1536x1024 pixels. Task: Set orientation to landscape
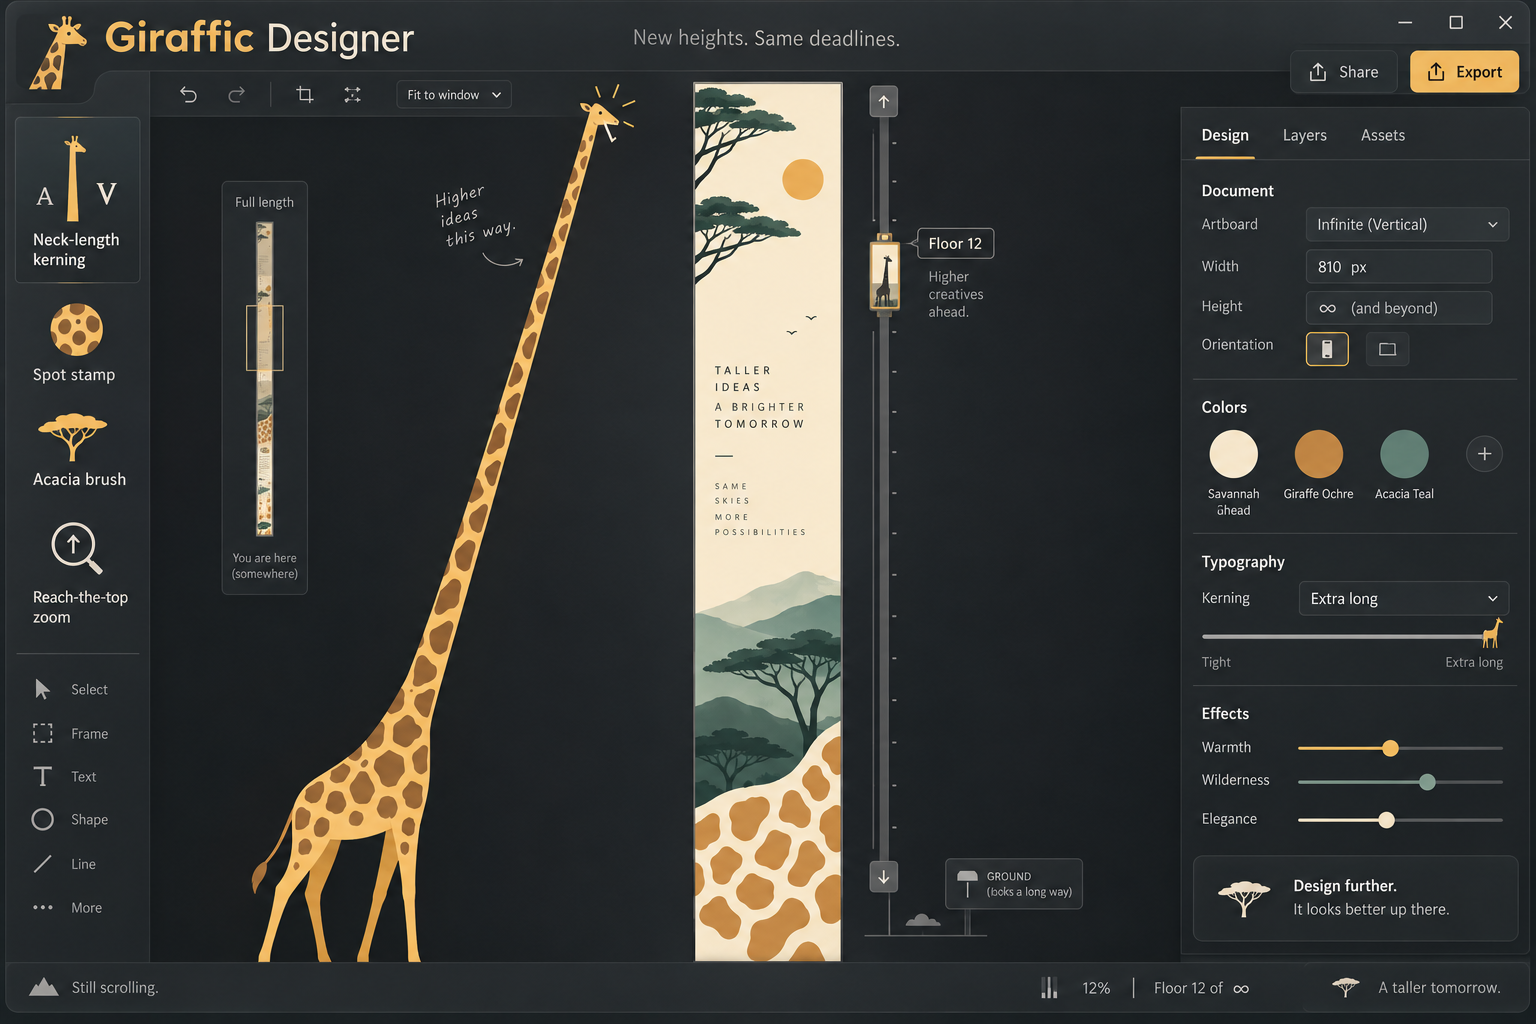tap(1387, 349)
